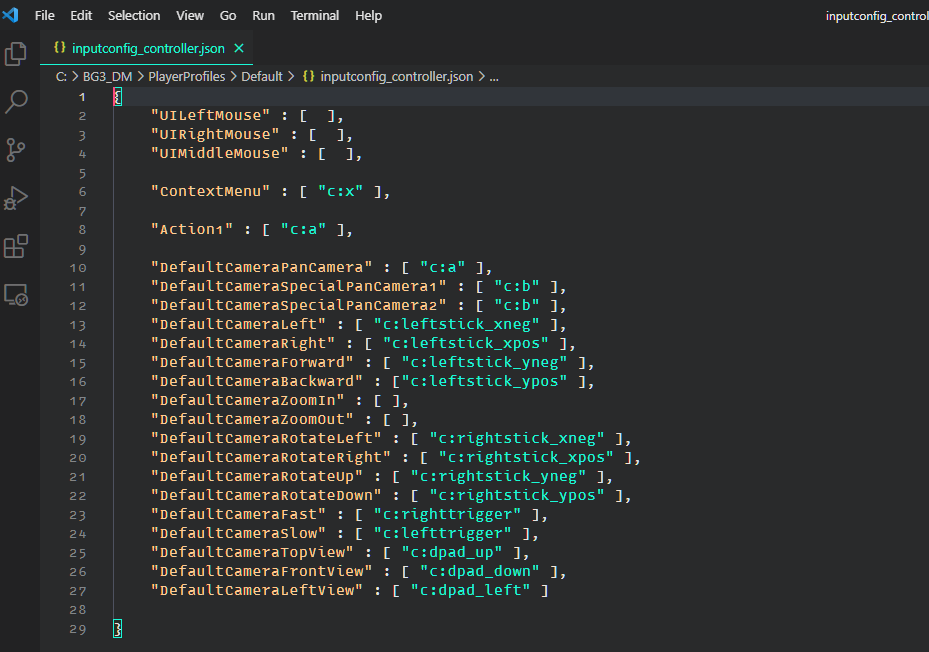The image size is (929, 652).
Task: Open the Explorer view in activity bar
Action: tap(16, 54)
